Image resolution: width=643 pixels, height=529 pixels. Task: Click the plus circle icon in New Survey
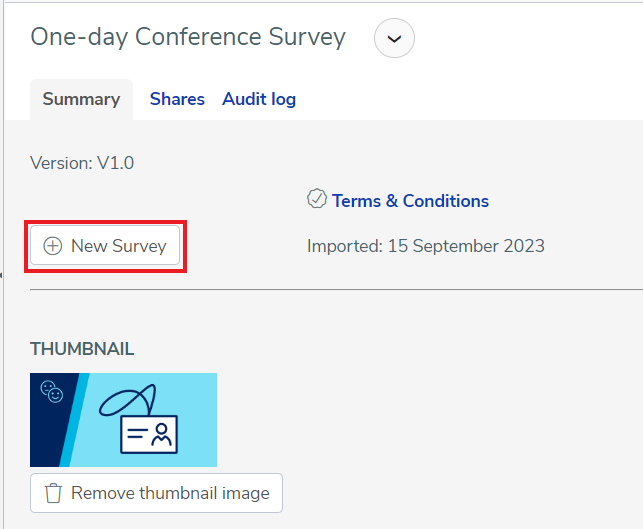(x=53, y=246)
